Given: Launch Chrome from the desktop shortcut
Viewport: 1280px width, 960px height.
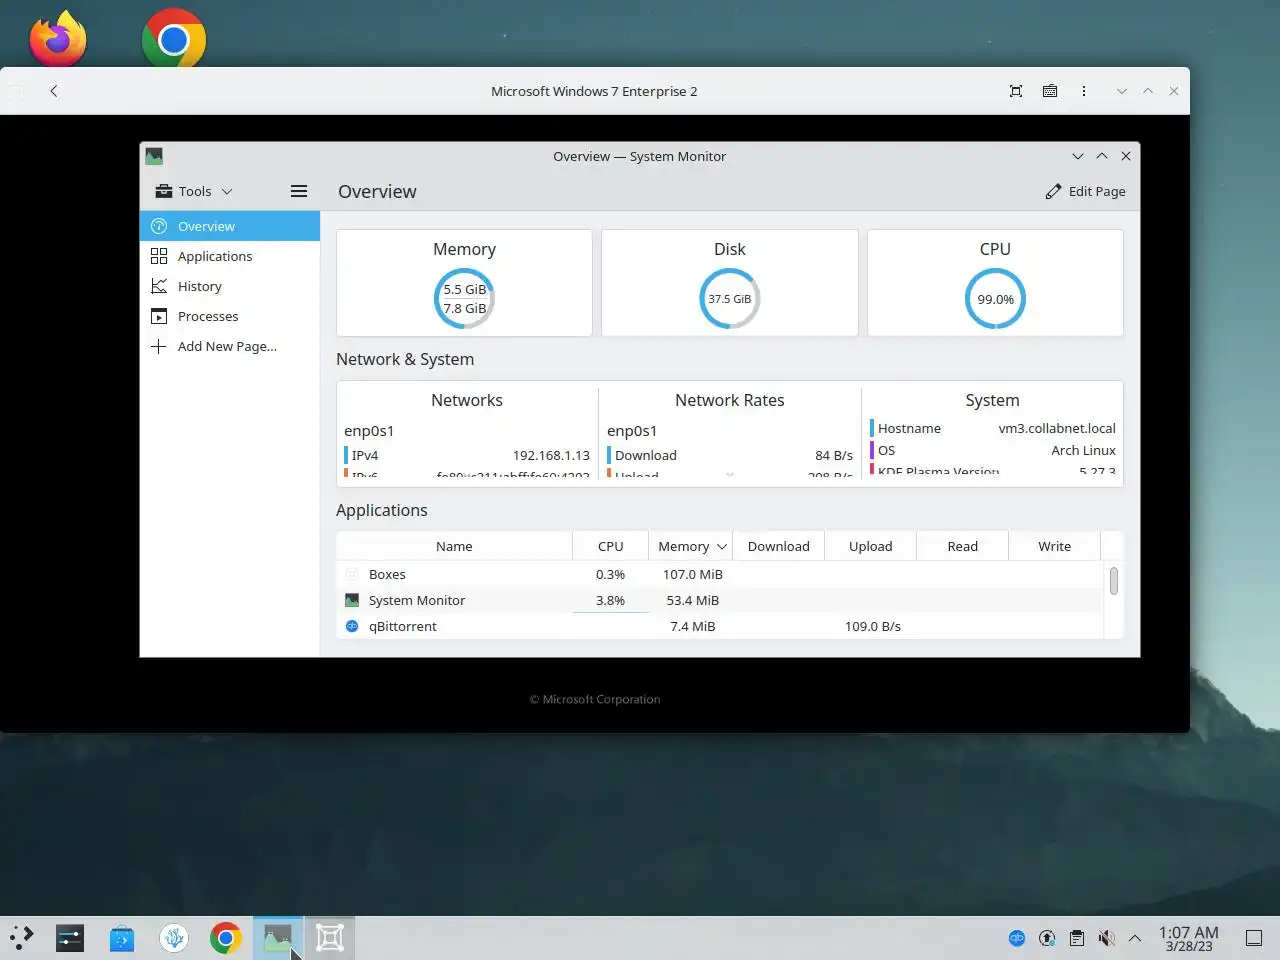Looking at the screenshot, I should click(x=174, y=38).
